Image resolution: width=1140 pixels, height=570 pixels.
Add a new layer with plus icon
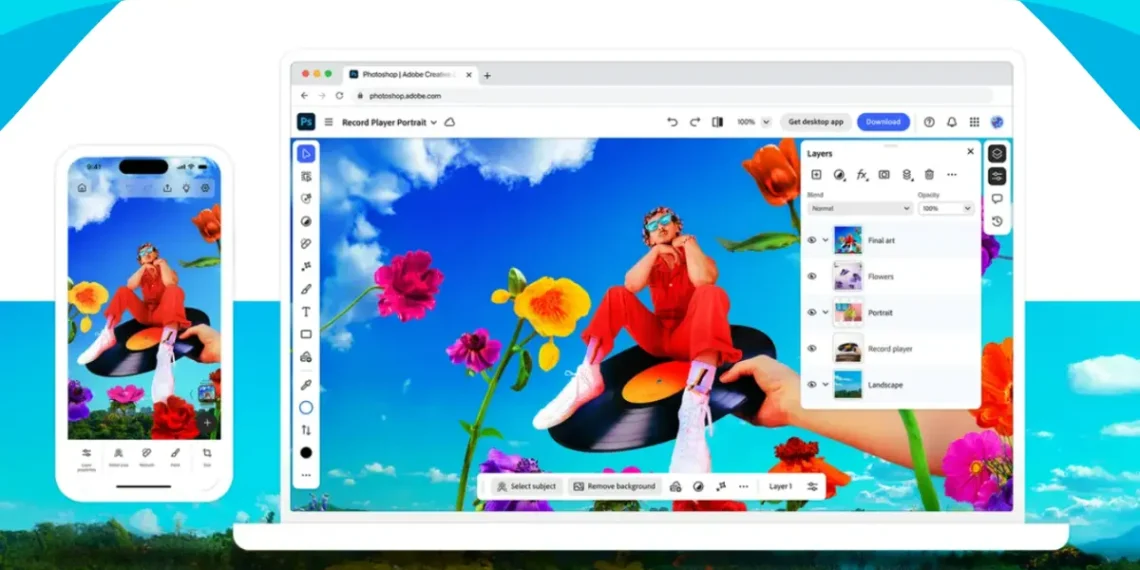click(816, 175)
